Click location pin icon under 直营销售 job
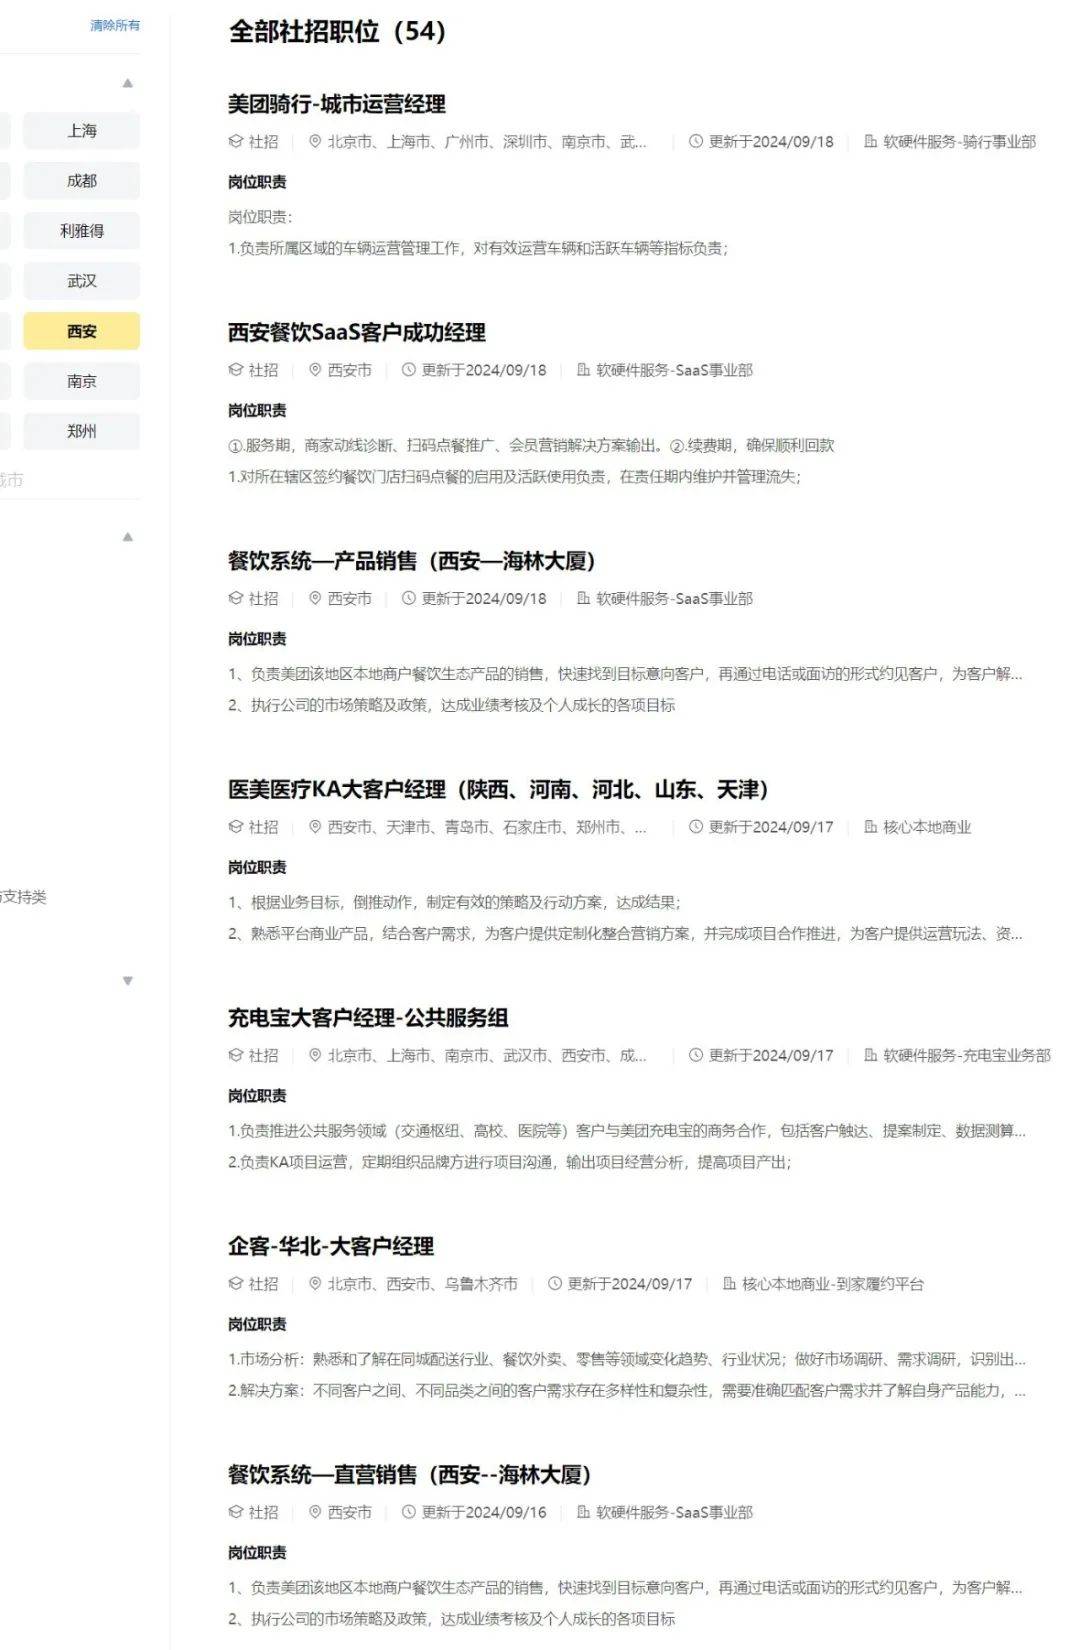This screenshot has width=1080, height=1650. [315, 1513]
